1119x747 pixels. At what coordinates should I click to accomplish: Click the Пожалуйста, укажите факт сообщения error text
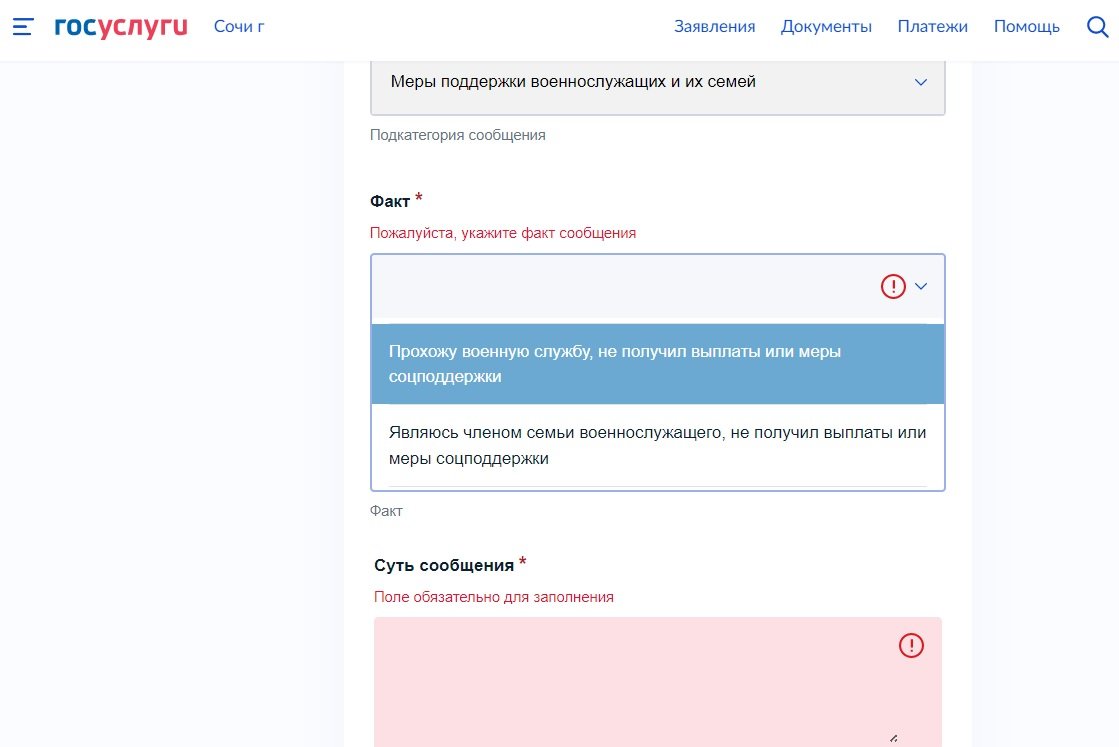tap(503, 233)
